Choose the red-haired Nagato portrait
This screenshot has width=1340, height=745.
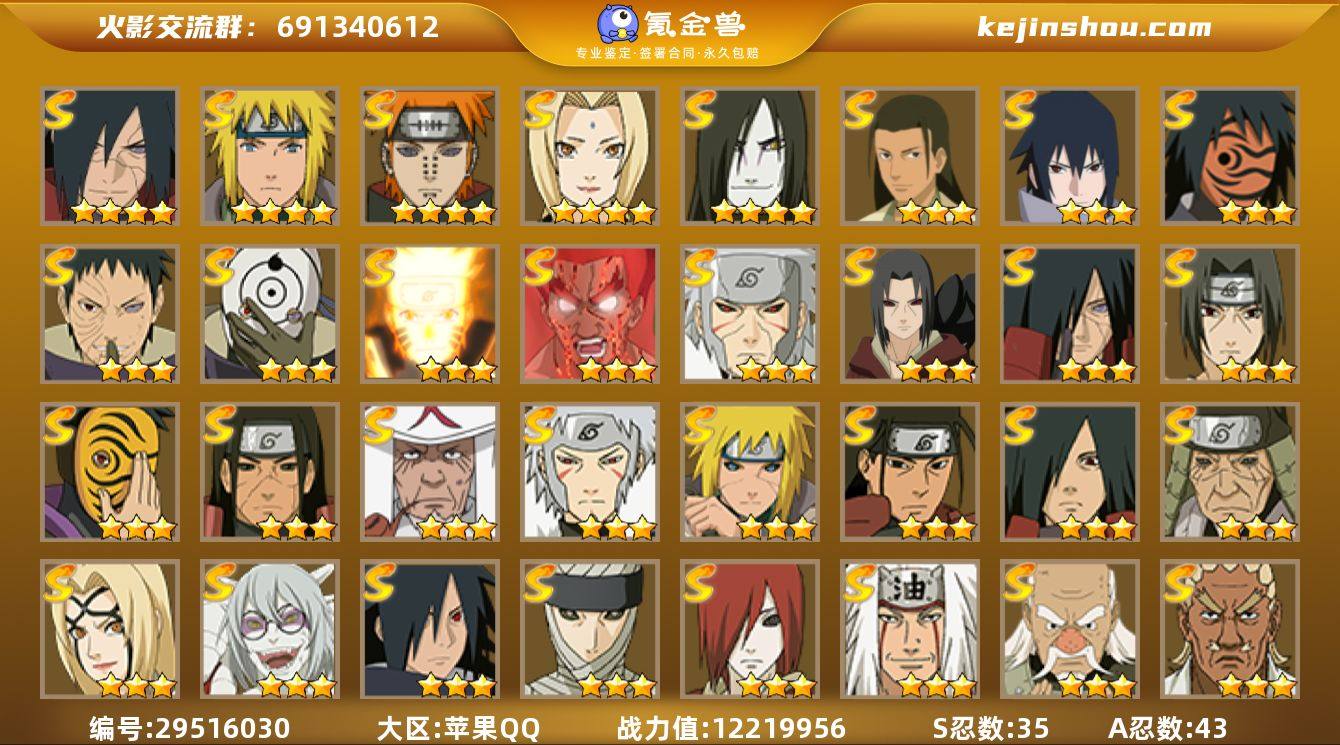pyautogui.click(x=749, y=630)
